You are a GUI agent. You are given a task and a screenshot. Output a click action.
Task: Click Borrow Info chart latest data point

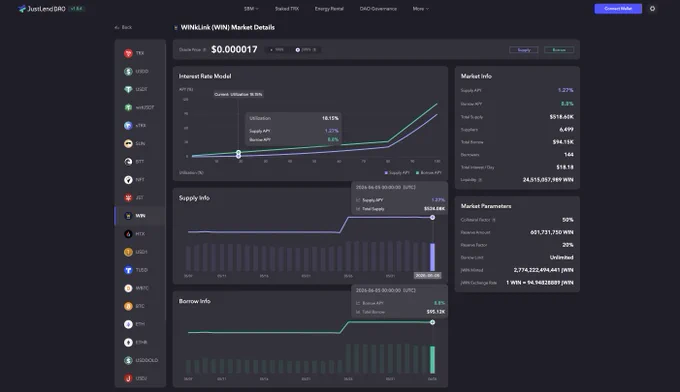[x=432, y=322]
